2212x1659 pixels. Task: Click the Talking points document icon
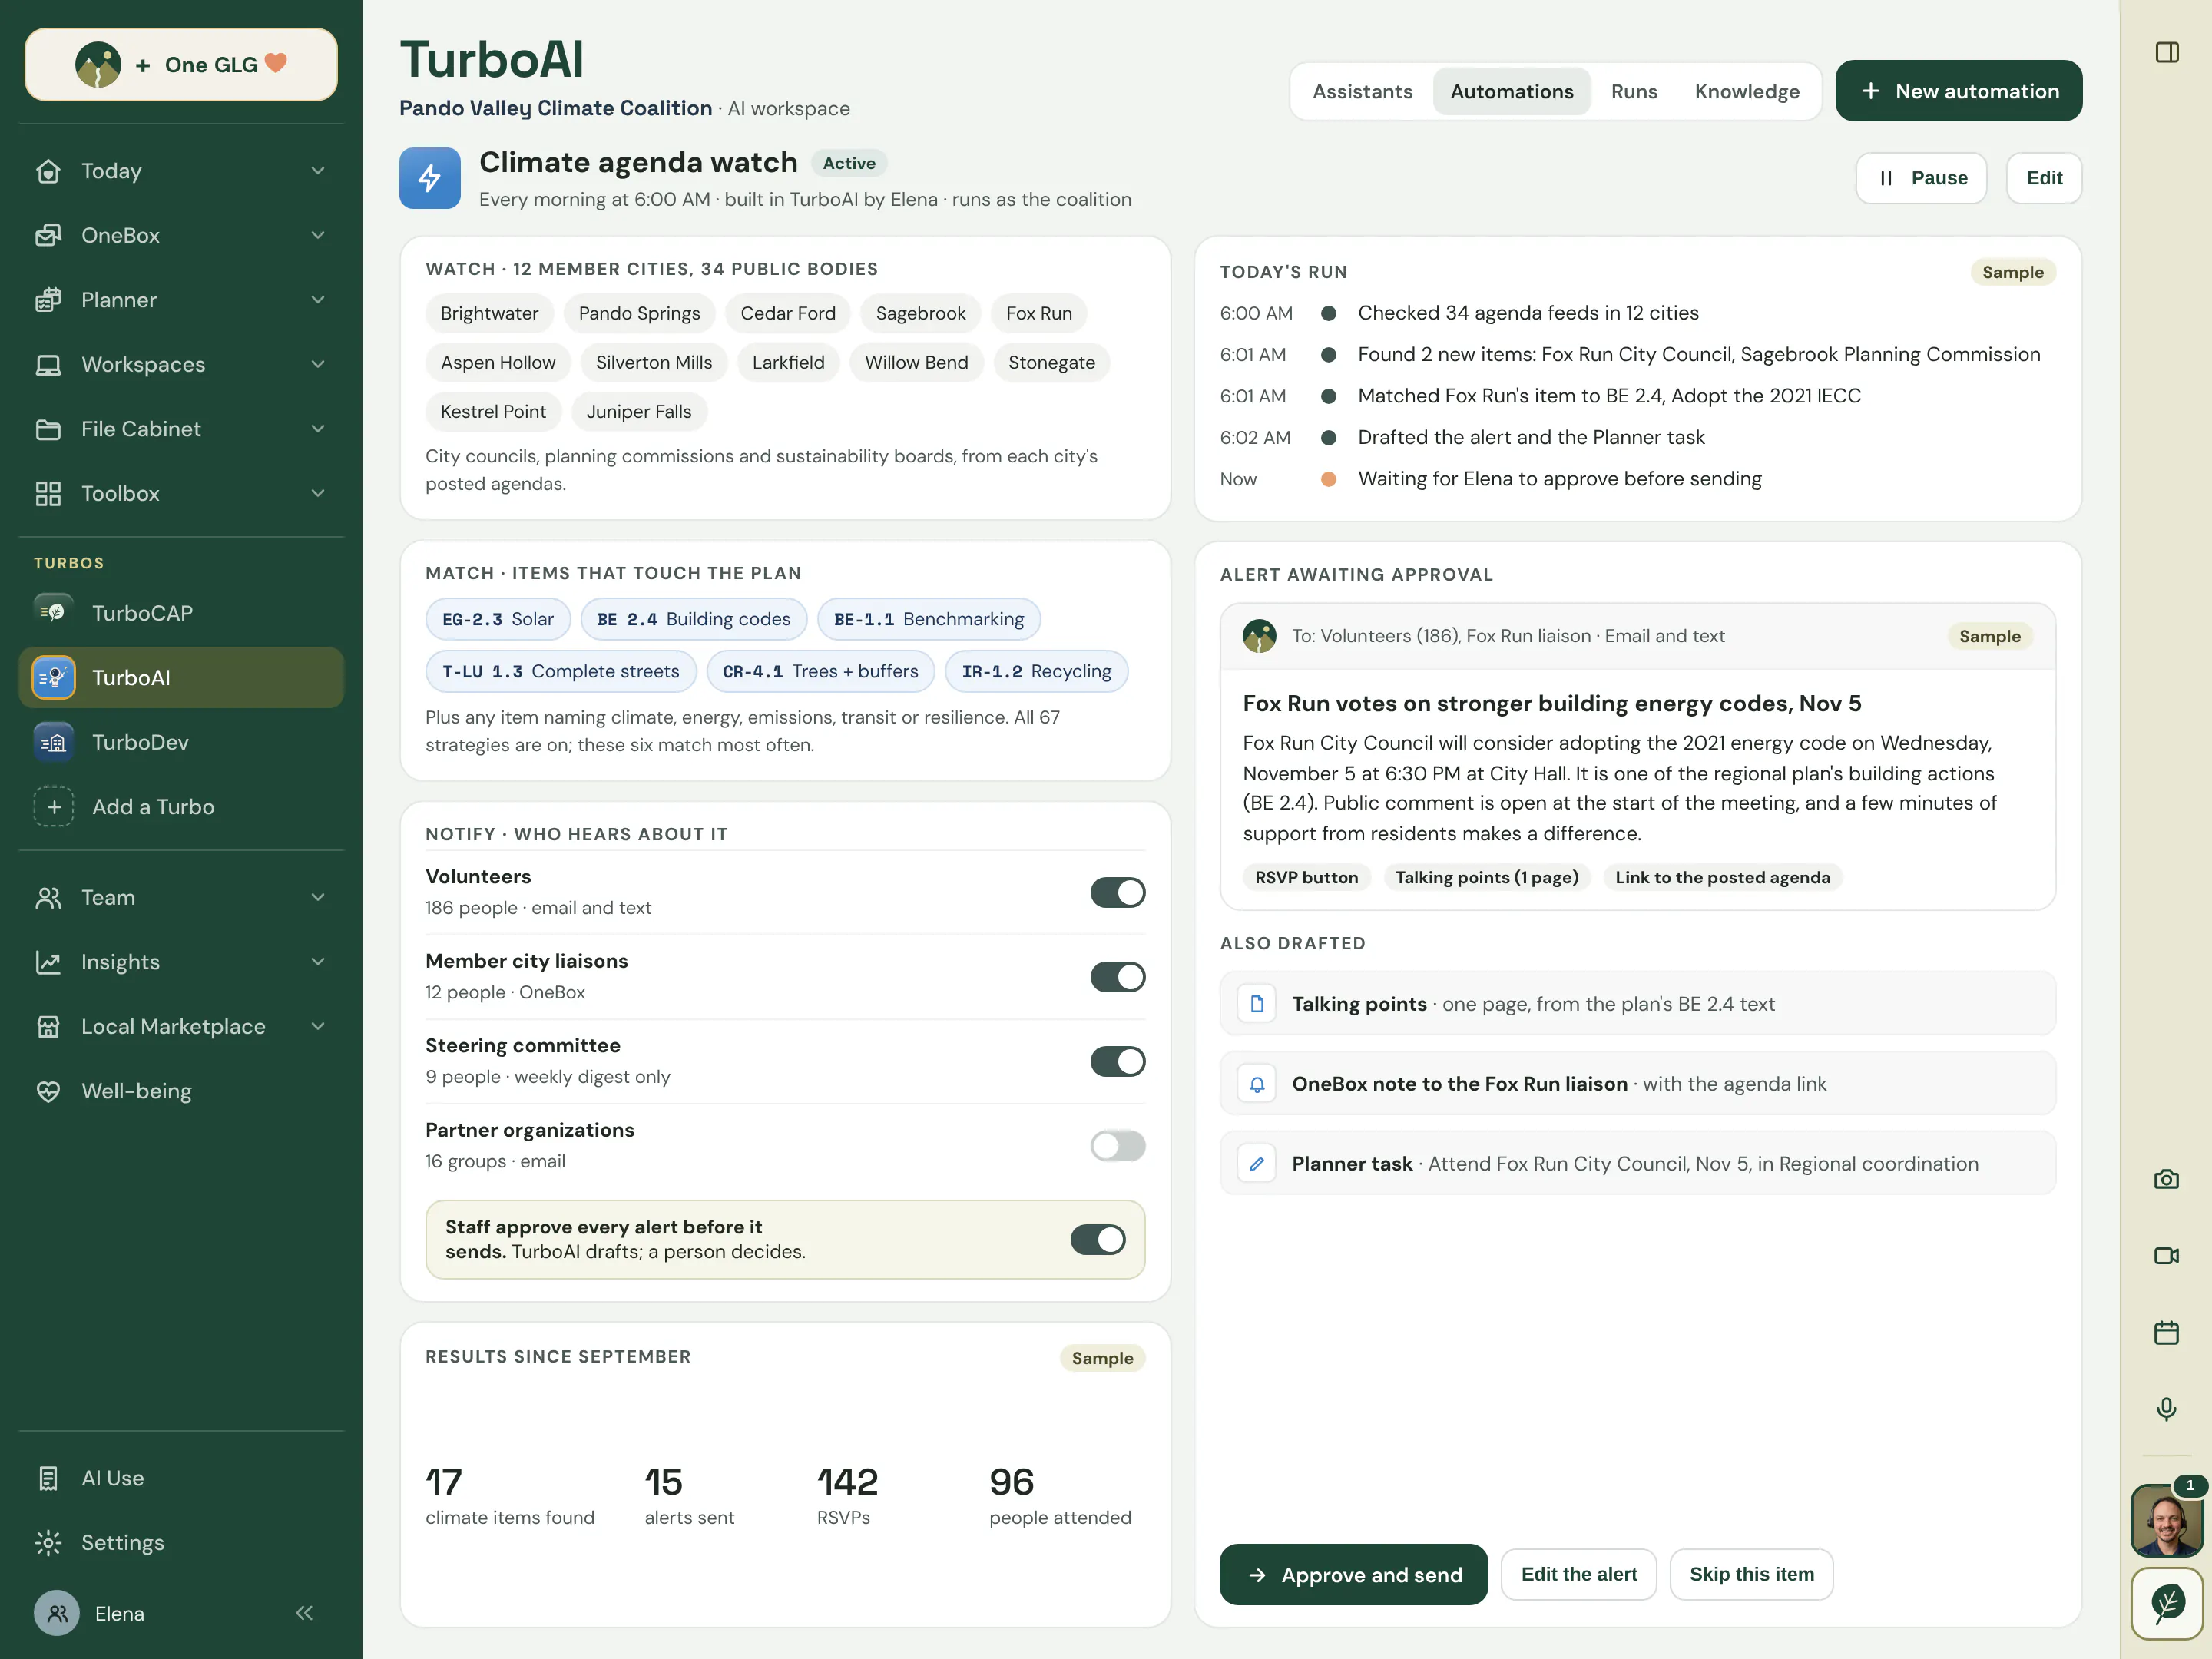tap(1257, 1003)
